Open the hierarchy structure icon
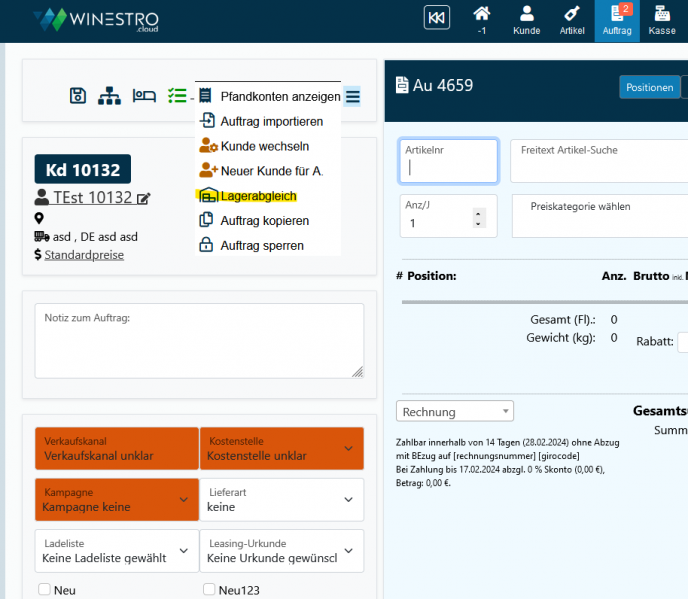Screen dimensions: 688x599 [x=109, y=96]
